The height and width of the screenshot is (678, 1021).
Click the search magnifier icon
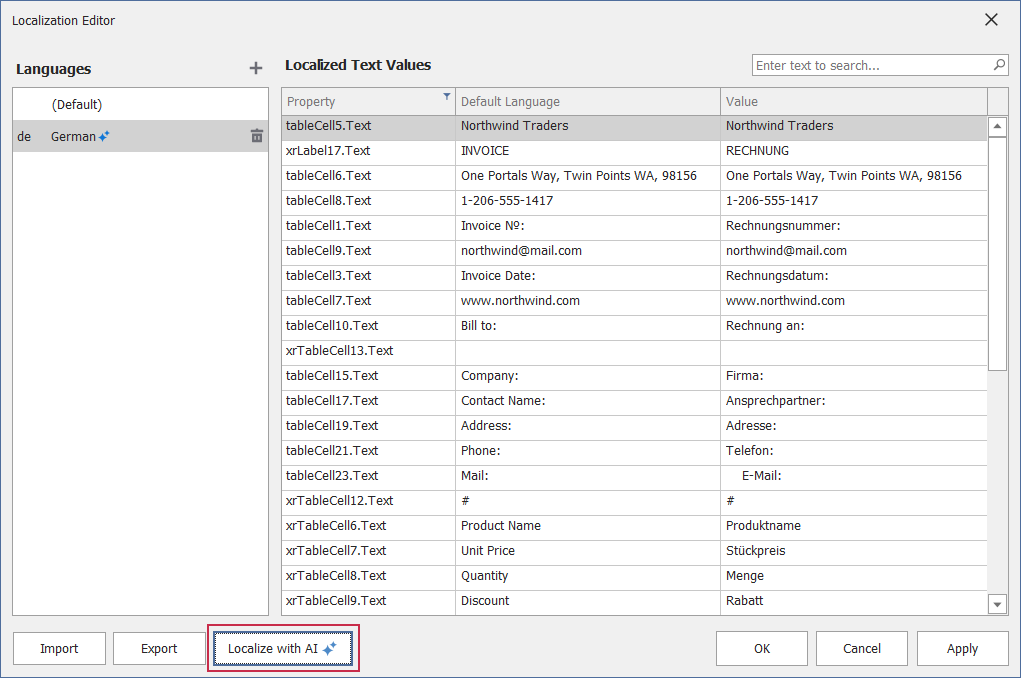999,65
